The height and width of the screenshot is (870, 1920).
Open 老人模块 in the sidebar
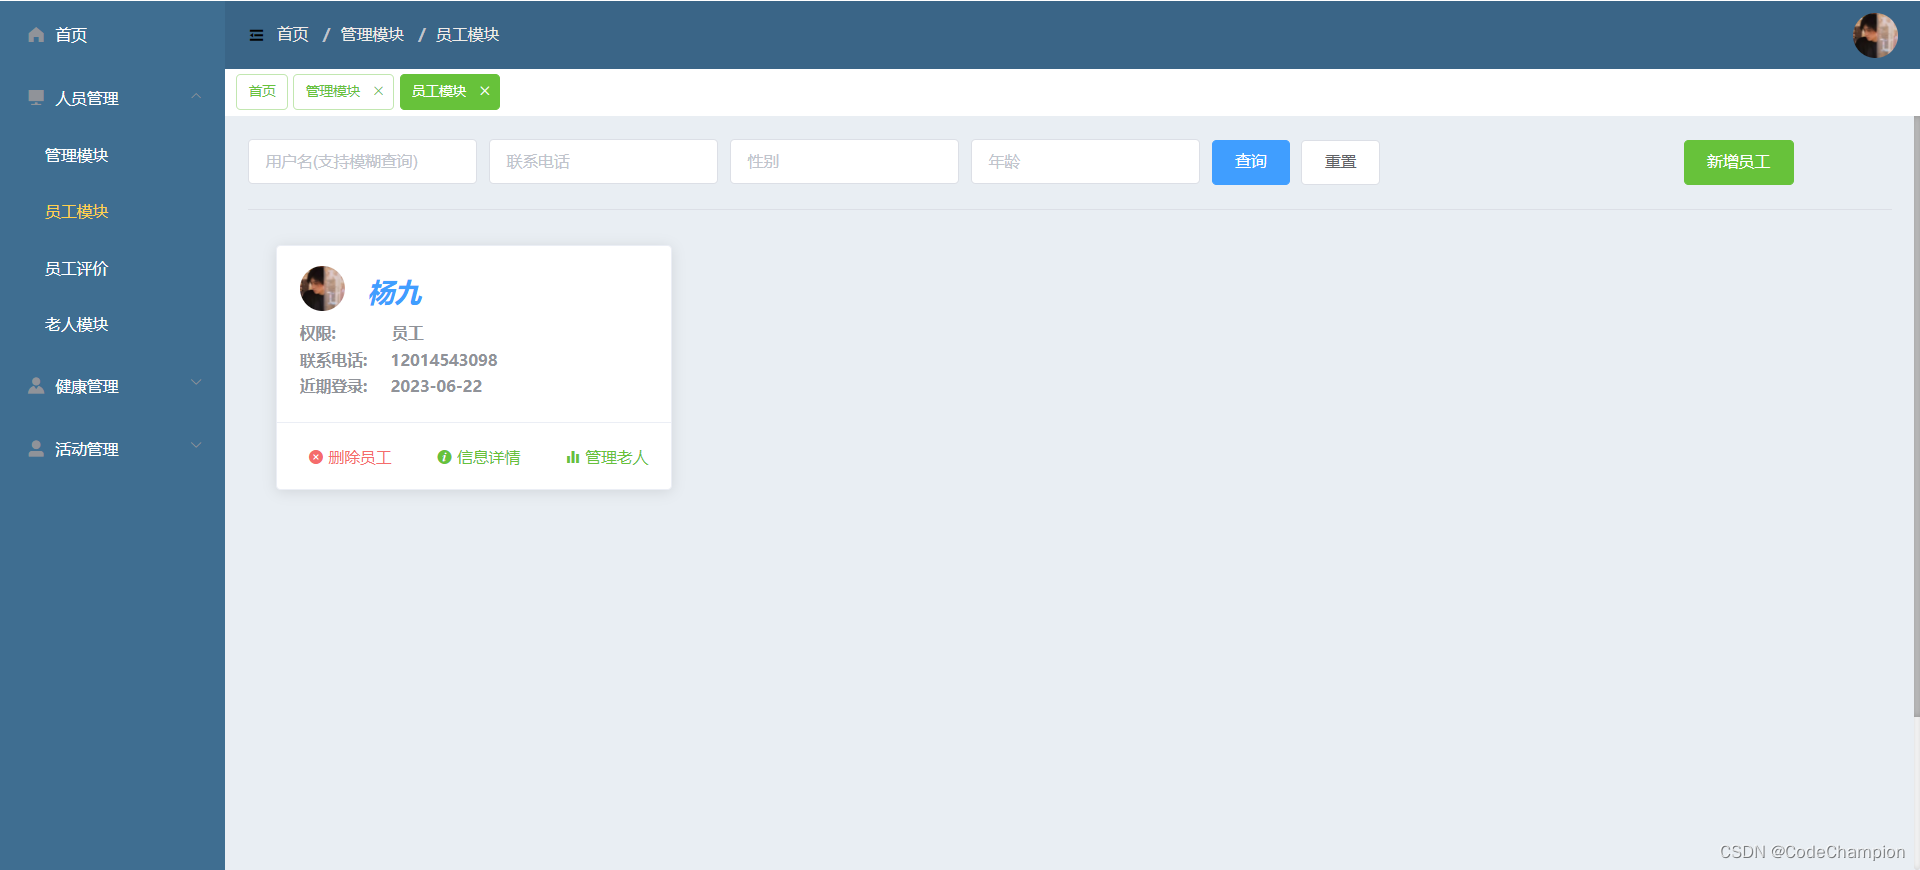77,325
